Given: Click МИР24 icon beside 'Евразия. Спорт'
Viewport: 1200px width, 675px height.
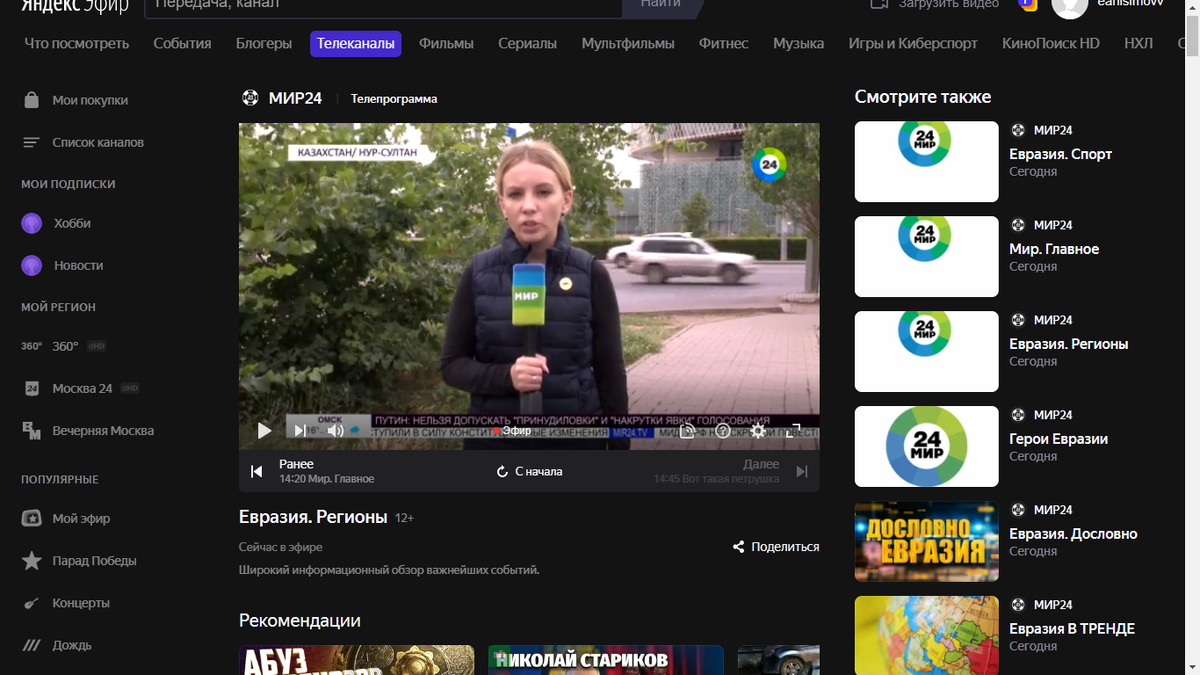Looking at the screenshot, I should [1018, 130].
